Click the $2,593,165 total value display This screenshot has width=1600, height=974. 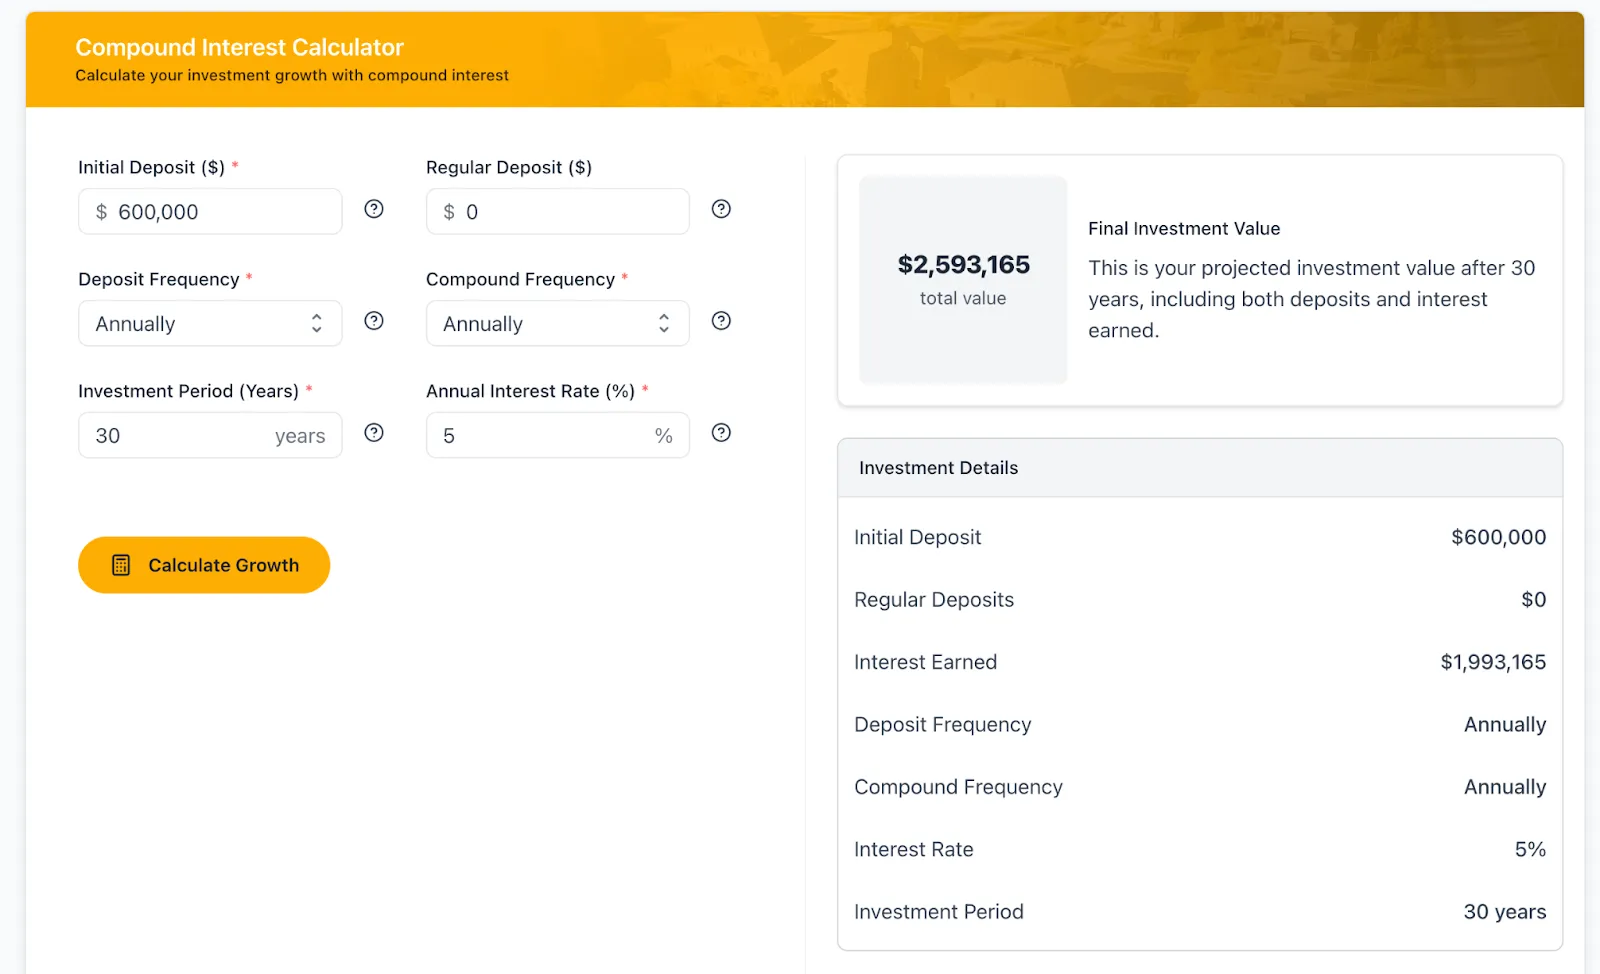(962, 280)
